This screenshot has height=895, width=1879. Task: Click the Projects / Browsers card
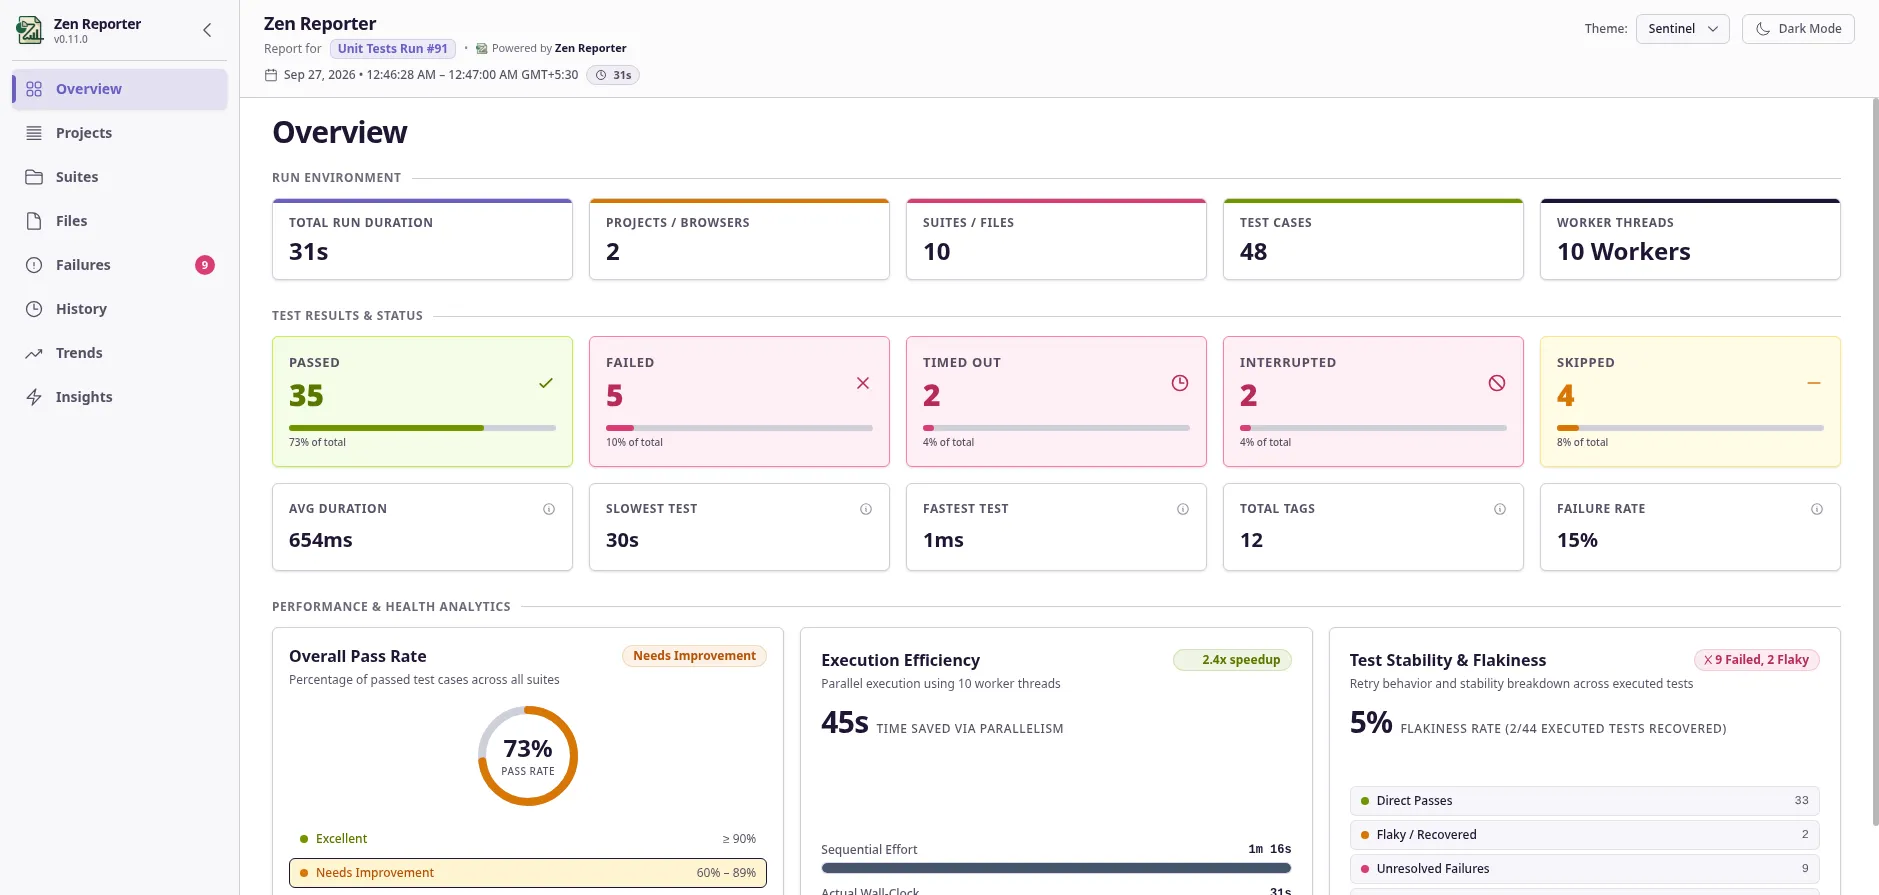click(739, 240)
